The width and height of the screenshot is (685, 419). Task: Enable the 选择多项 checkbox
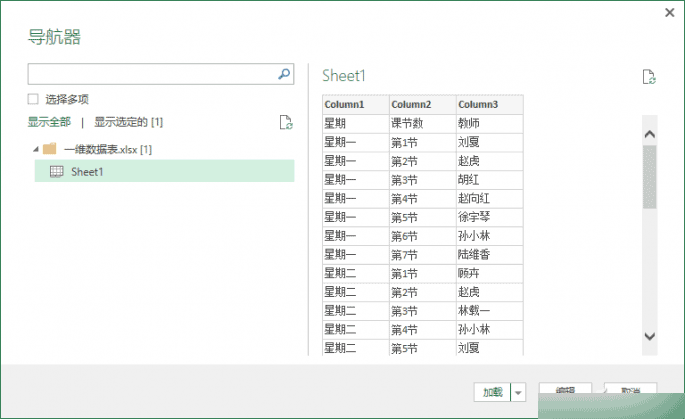[x=33, y=99]
